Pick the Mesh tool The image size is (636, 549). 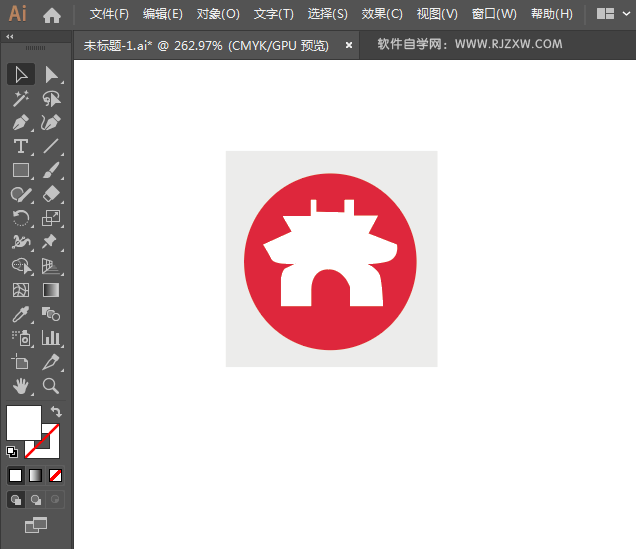[x=21, y=290]
